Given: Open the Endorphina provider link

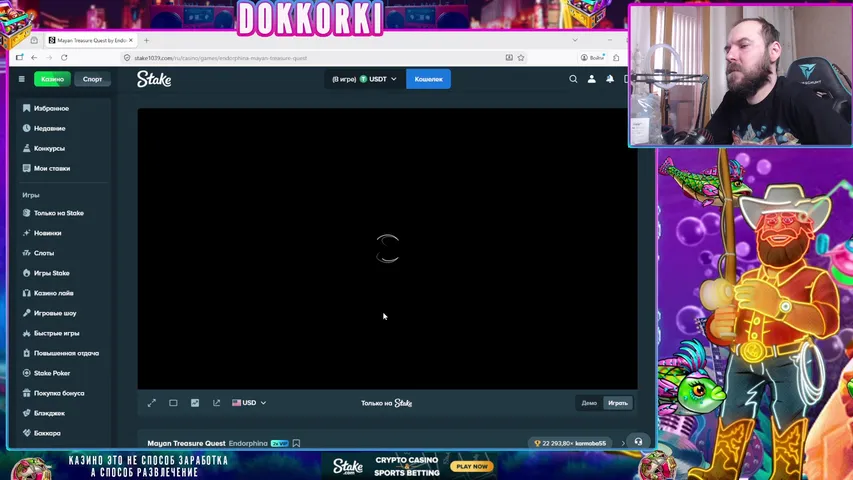Looking at the screenshot, I should pos(248,443).
